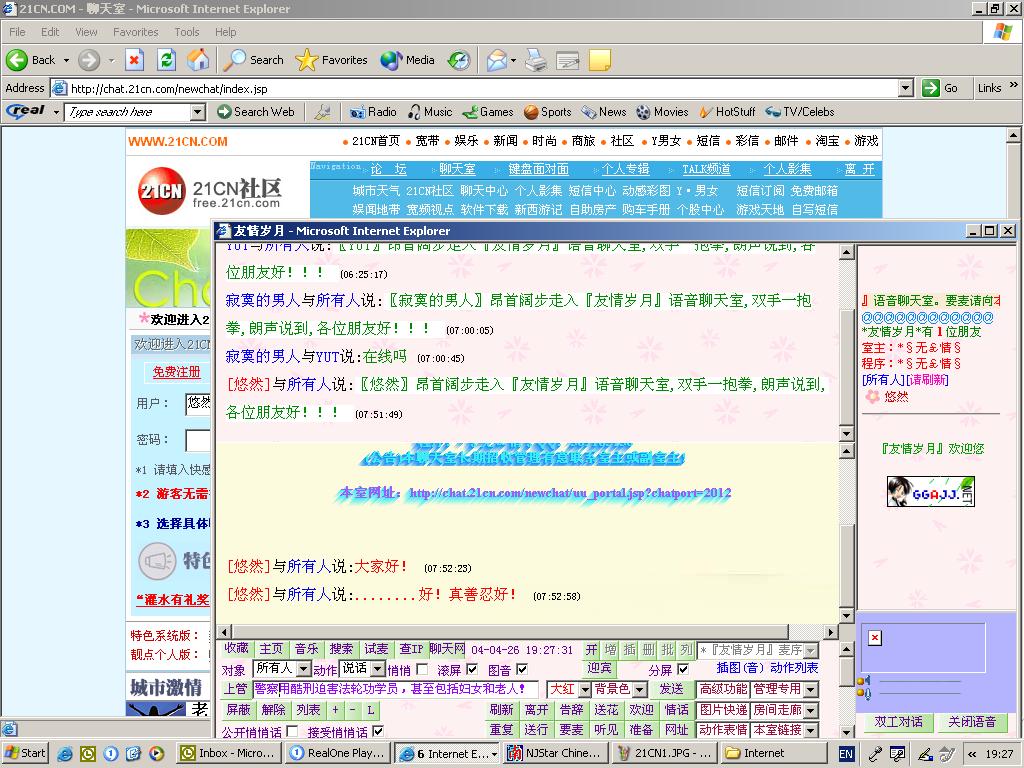Image resolution: width=1024 pixels, height=768 pixels.
Task: Click the chat message input field
Action: (396, 689)
